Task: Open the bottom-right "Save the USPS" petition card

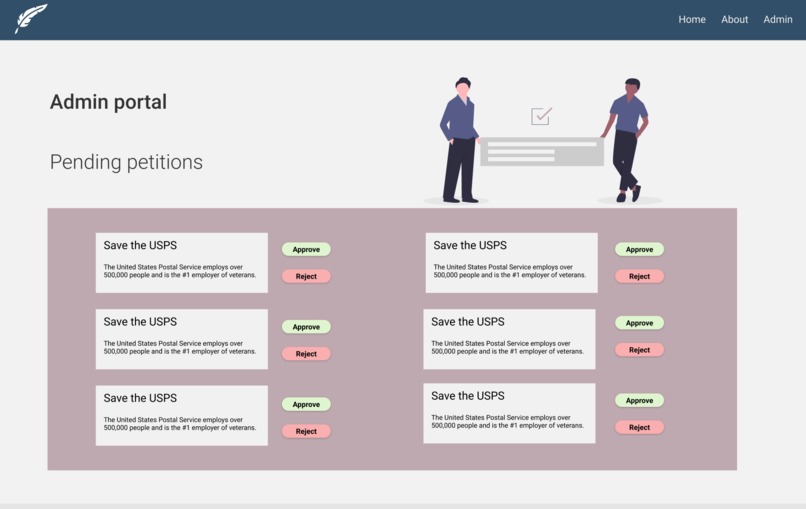Action: tap(509, 413)
